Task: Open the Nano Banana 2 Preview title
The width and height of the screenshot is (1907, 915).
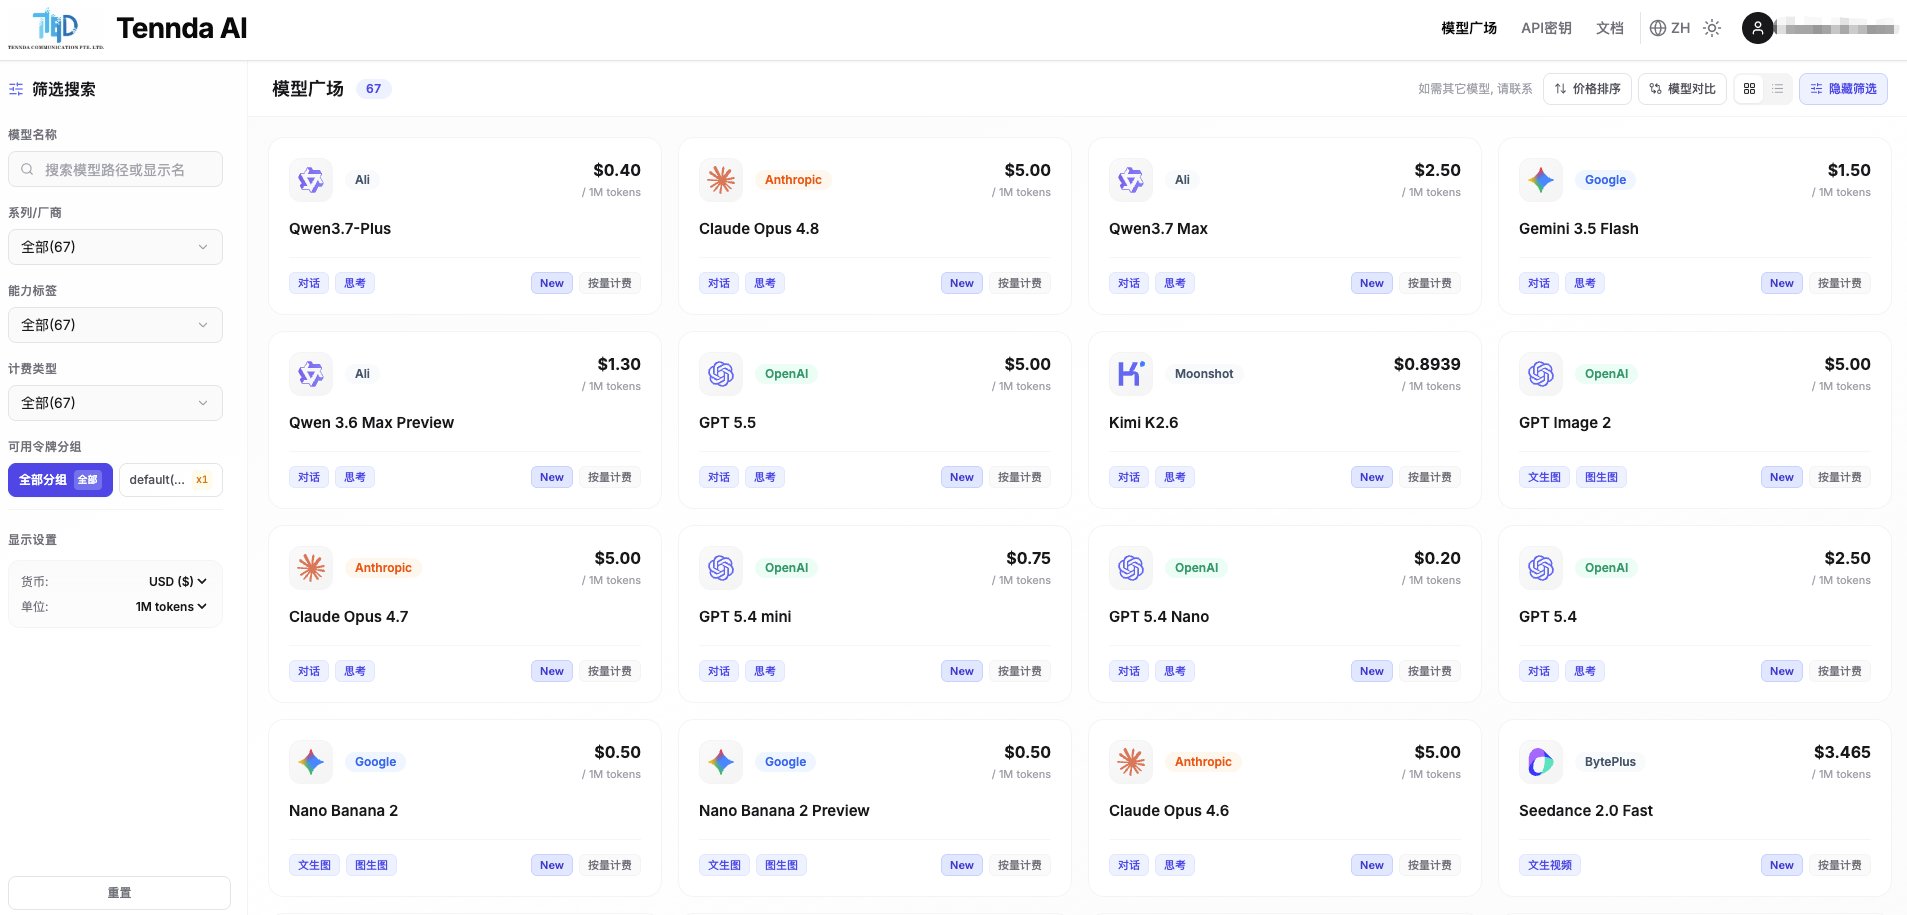Action: (784, 811)
